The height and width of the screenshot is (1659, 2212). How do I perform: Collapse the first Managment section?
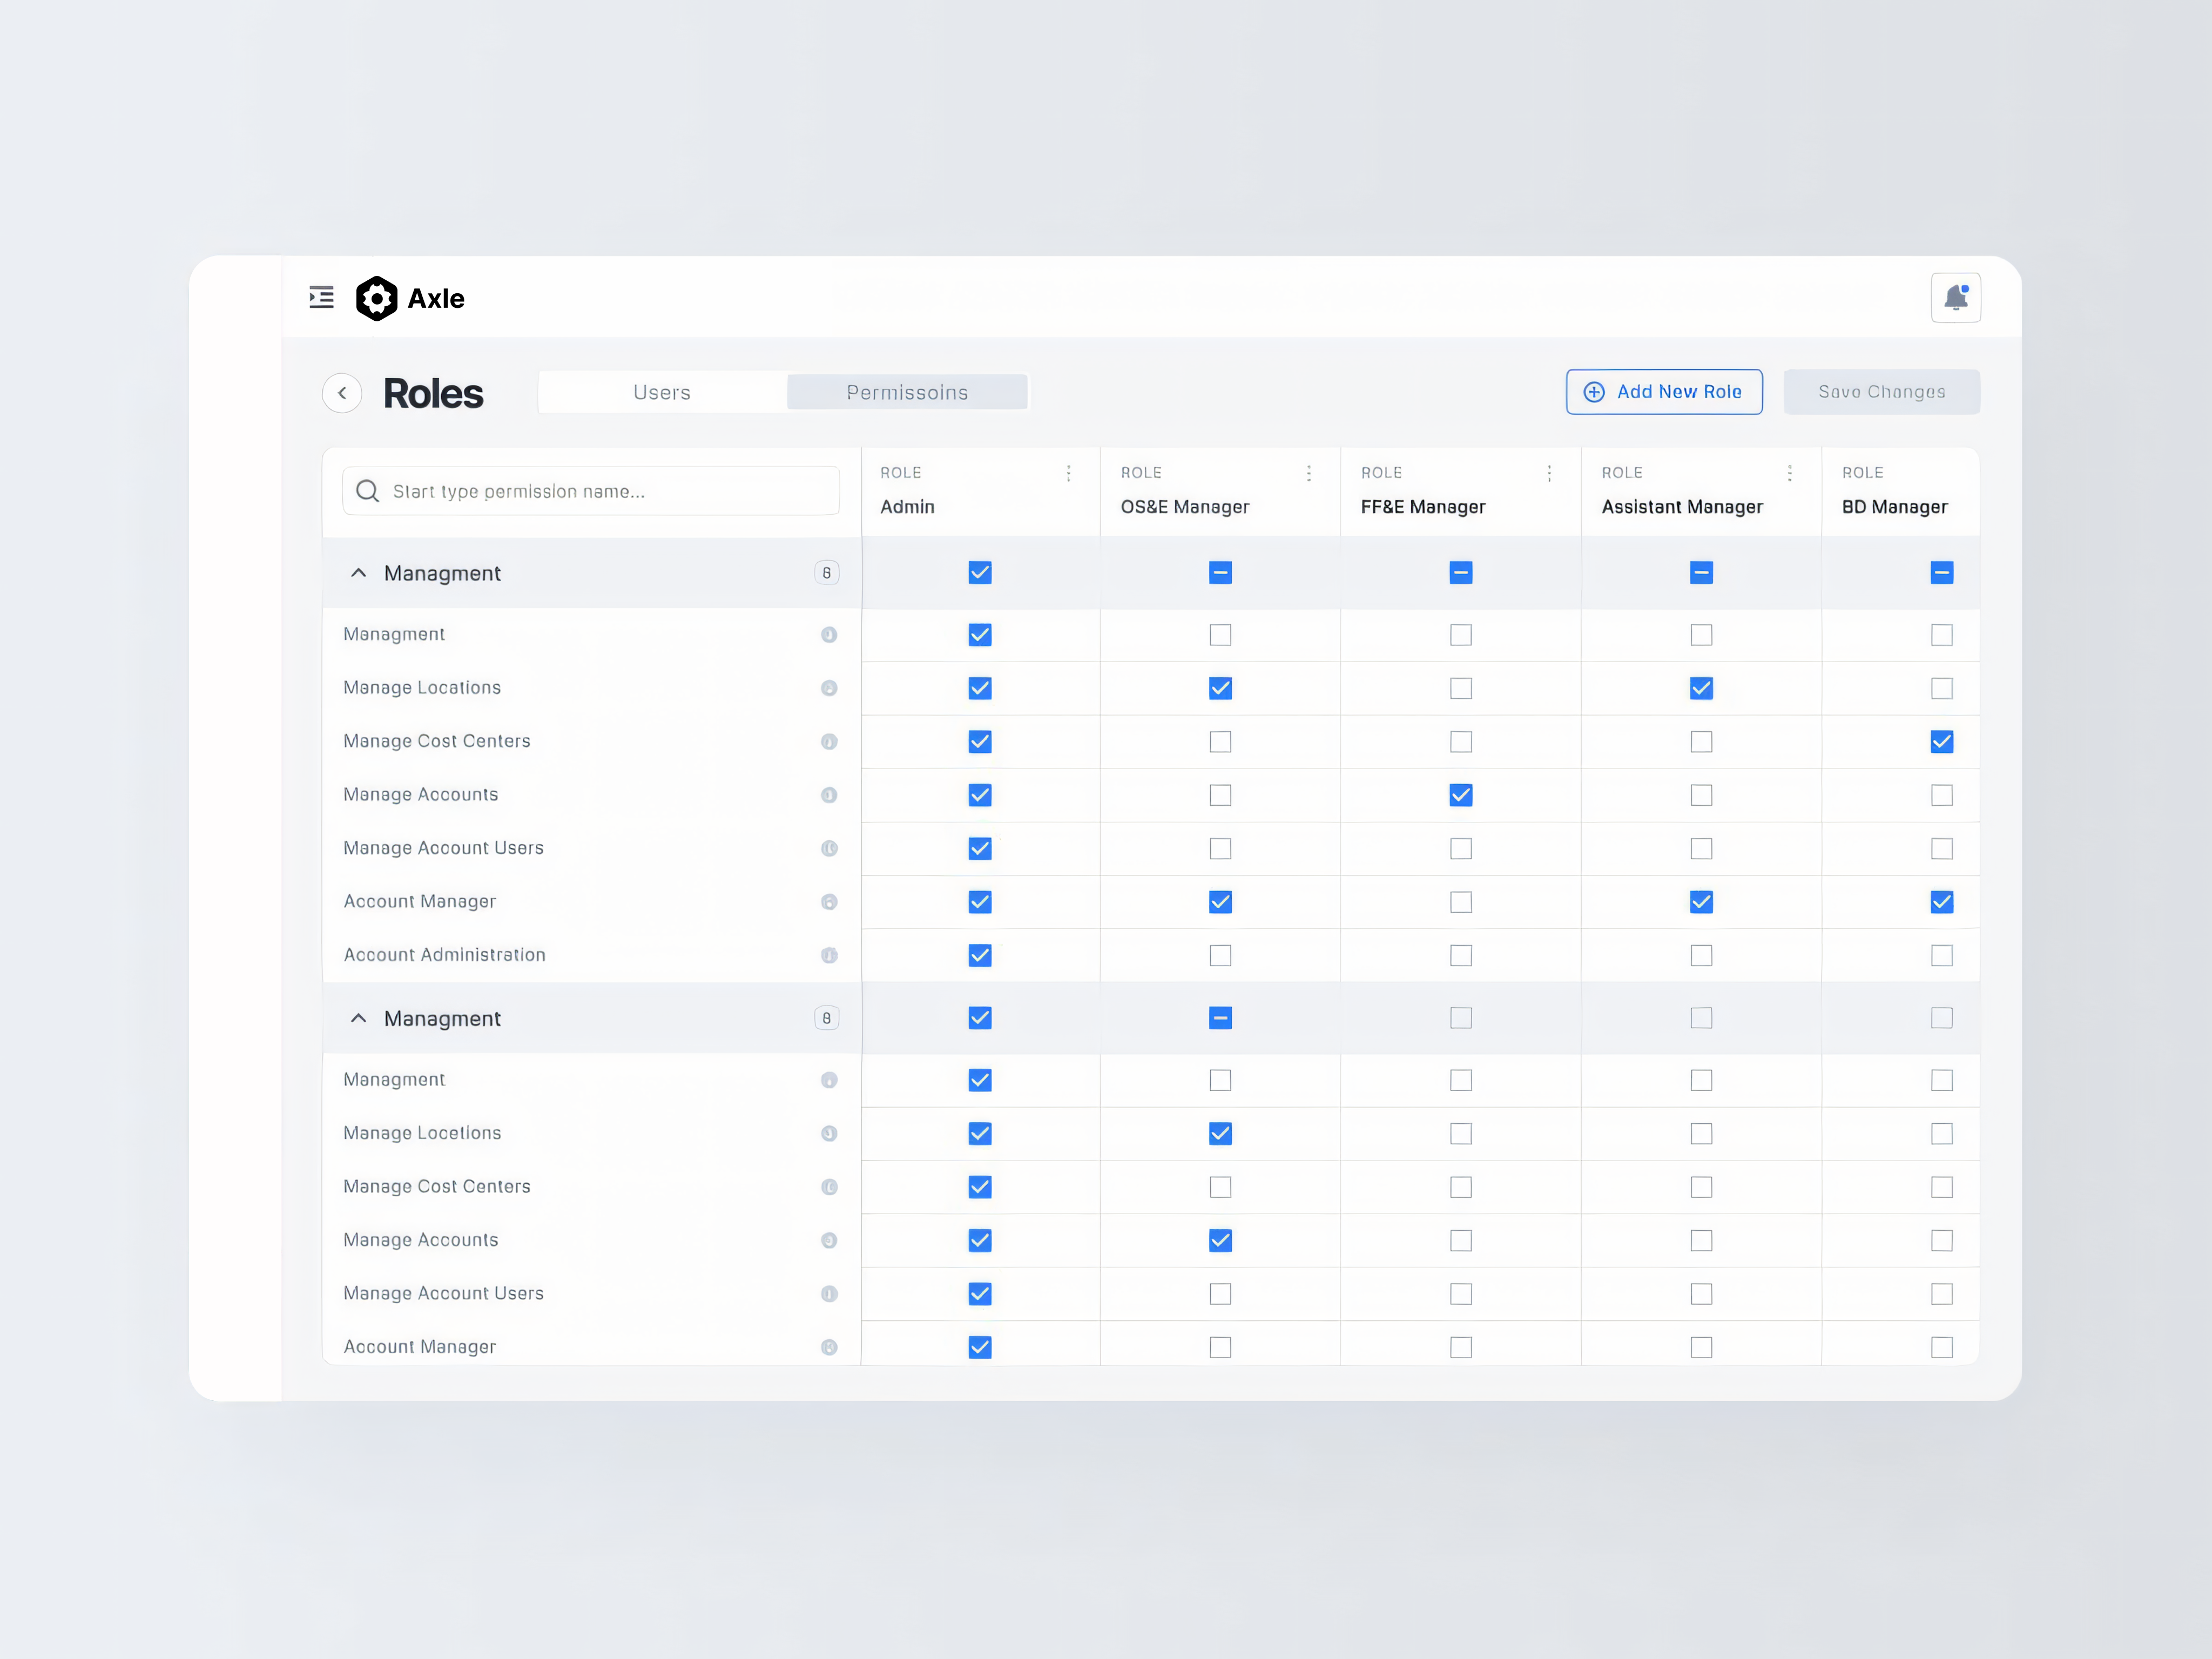click(x=358, y=572)
